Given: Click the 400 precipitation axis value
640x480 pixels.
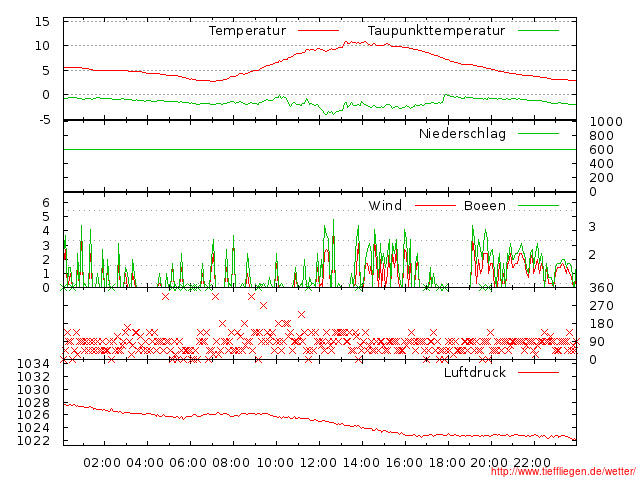Looking at the screenshot, I should 602,164.
